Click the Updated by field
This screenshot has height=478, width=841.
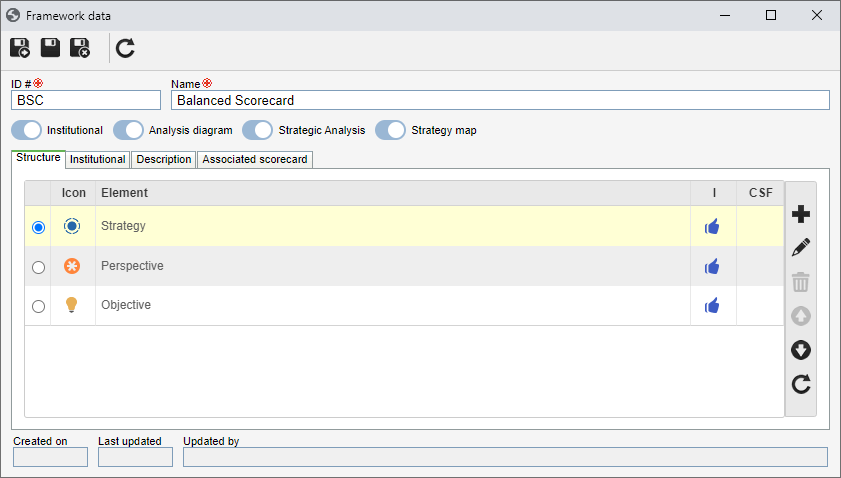pos(505,457)
